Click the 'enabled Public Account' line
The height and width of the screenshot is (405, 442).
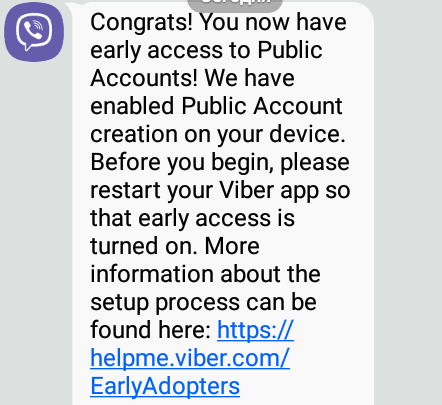(216, 106)
